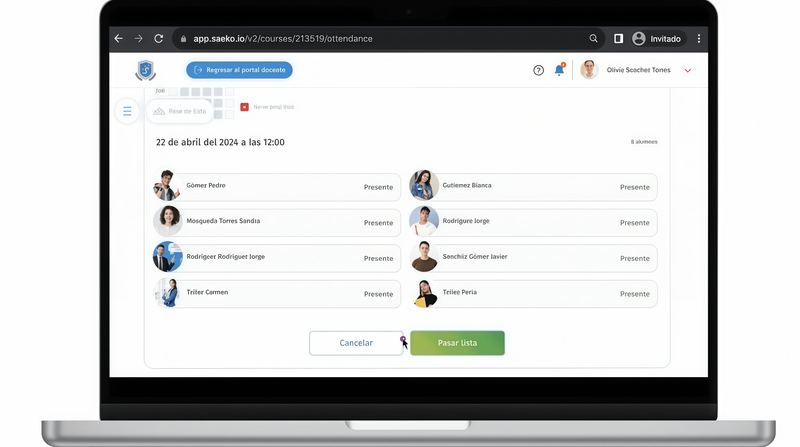Image resolution: width=800 pixels, height=447 pixels.
Task: Click the browser forward arrow
Action: click(x=138, y=39)
